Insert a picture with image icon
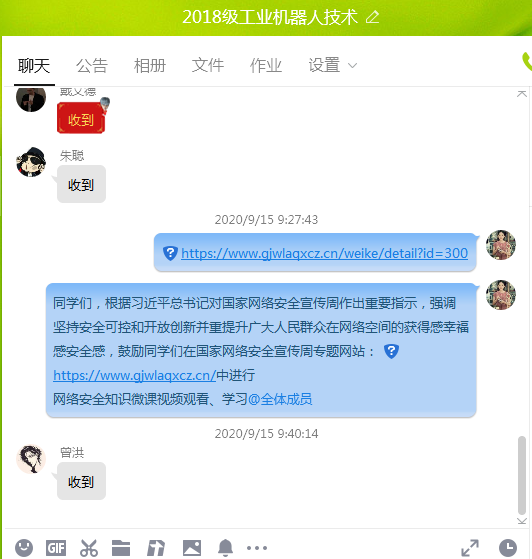The height and width of the screenshot is (559, 532). pos(192,548)
